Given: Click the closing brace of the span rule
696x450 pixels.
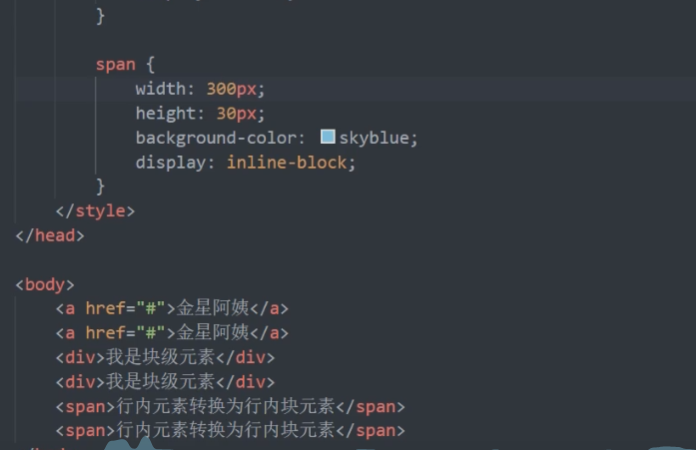Looking at the screenshot, I should (x=100, y=186).
